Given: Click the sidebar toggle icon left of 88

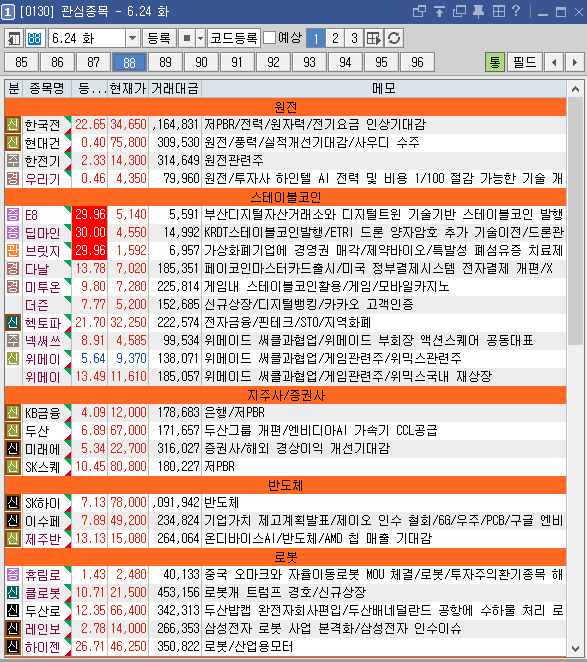Looking at the screenshot, I should 14,38.
